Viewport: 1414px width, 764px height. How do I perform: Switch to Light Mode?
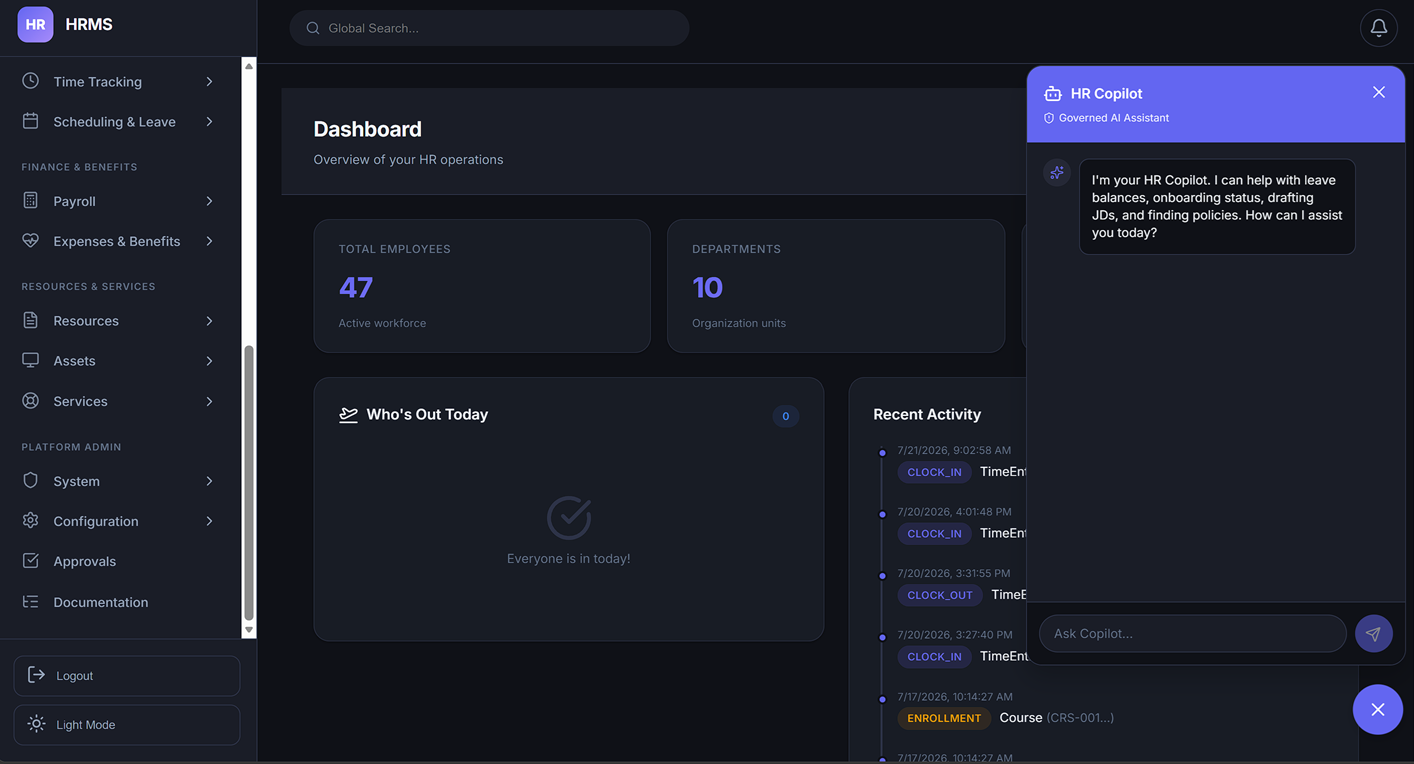tap(127, 725)
